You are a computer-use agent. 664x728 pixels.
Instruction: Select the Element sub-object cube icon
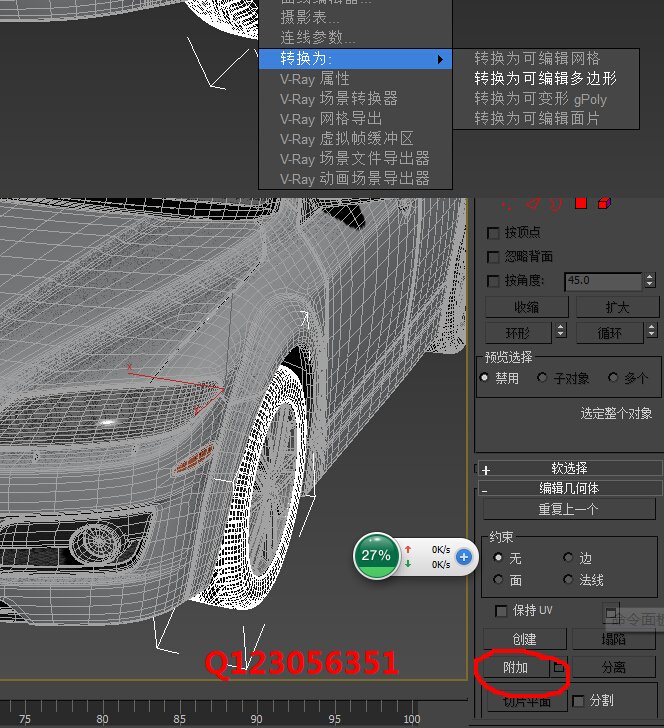604,203
